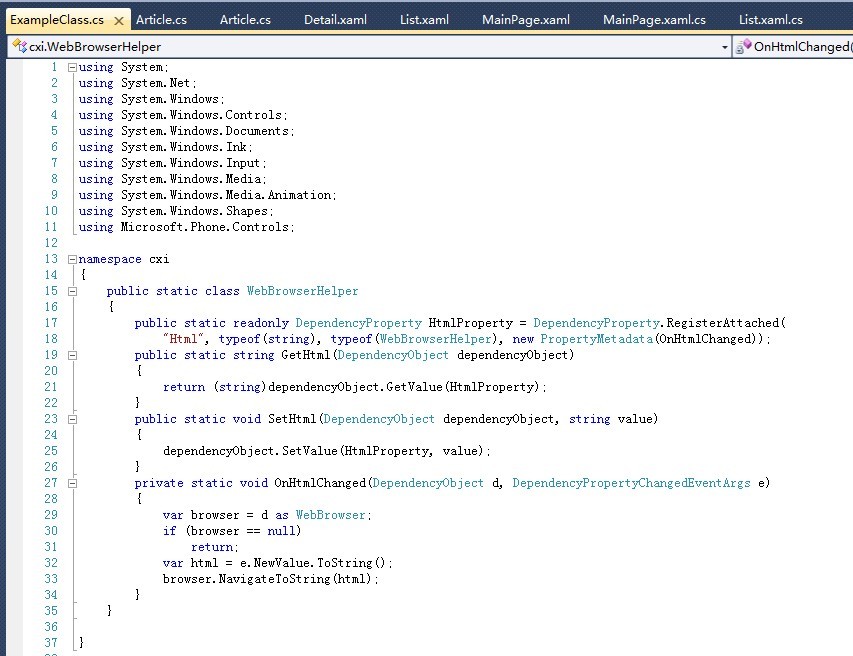The height and width of the screenshot is (656, 853).
Task: Click PropertyMetadata on line 18
Action: click(x=596, y=339)
